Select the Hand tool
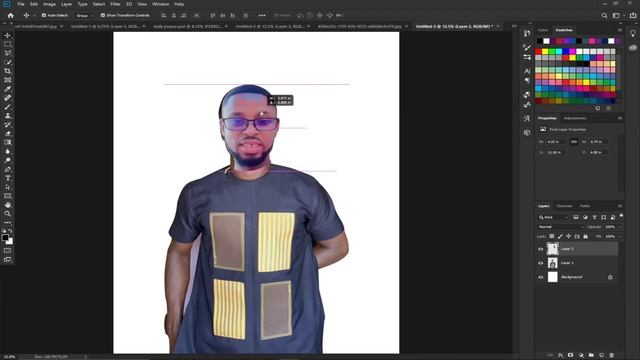Screen dimensions: 640x360 (x=7, y=204)
